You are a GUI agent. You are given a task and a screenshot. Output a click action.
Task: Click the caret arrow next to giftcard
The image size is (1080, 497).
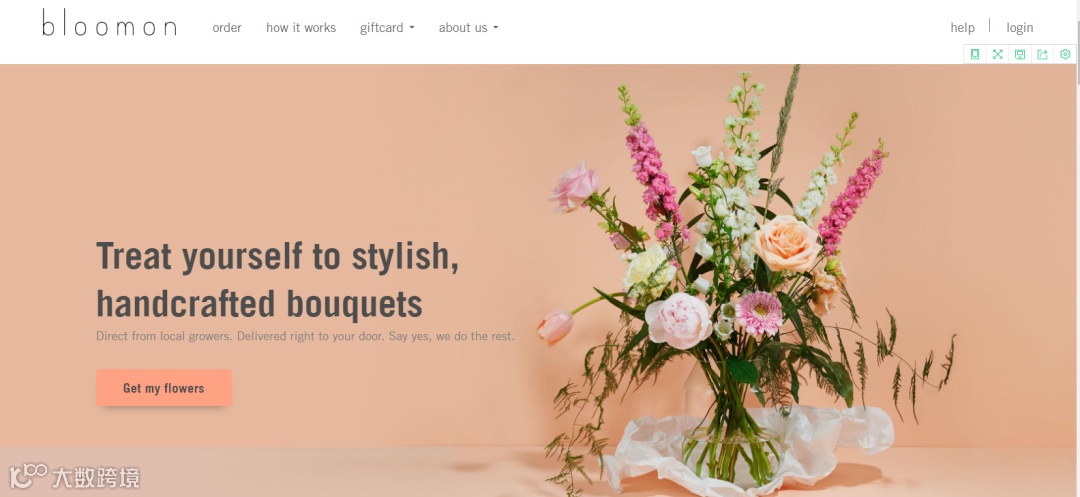coord(412,28)
